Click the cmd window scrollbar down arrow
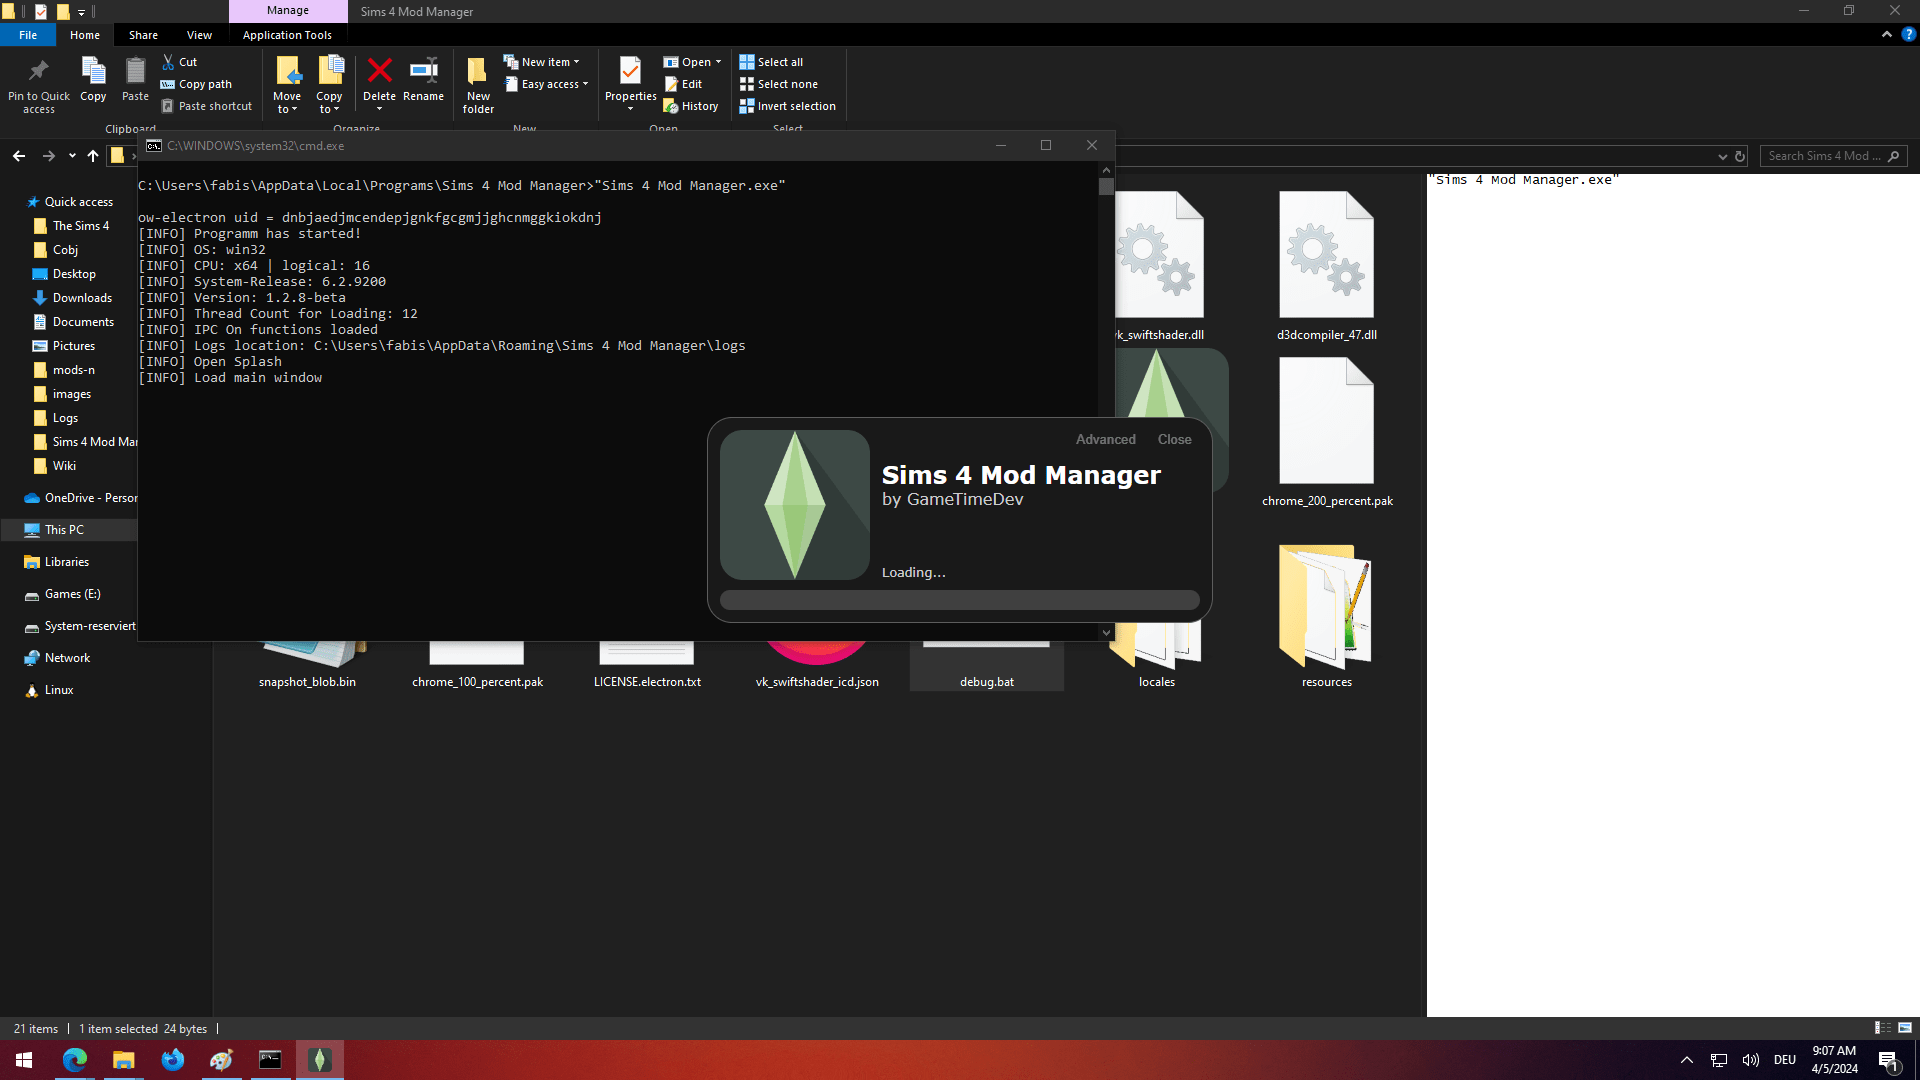This screenshot has width=1920, height=1080. [1106, 632]
